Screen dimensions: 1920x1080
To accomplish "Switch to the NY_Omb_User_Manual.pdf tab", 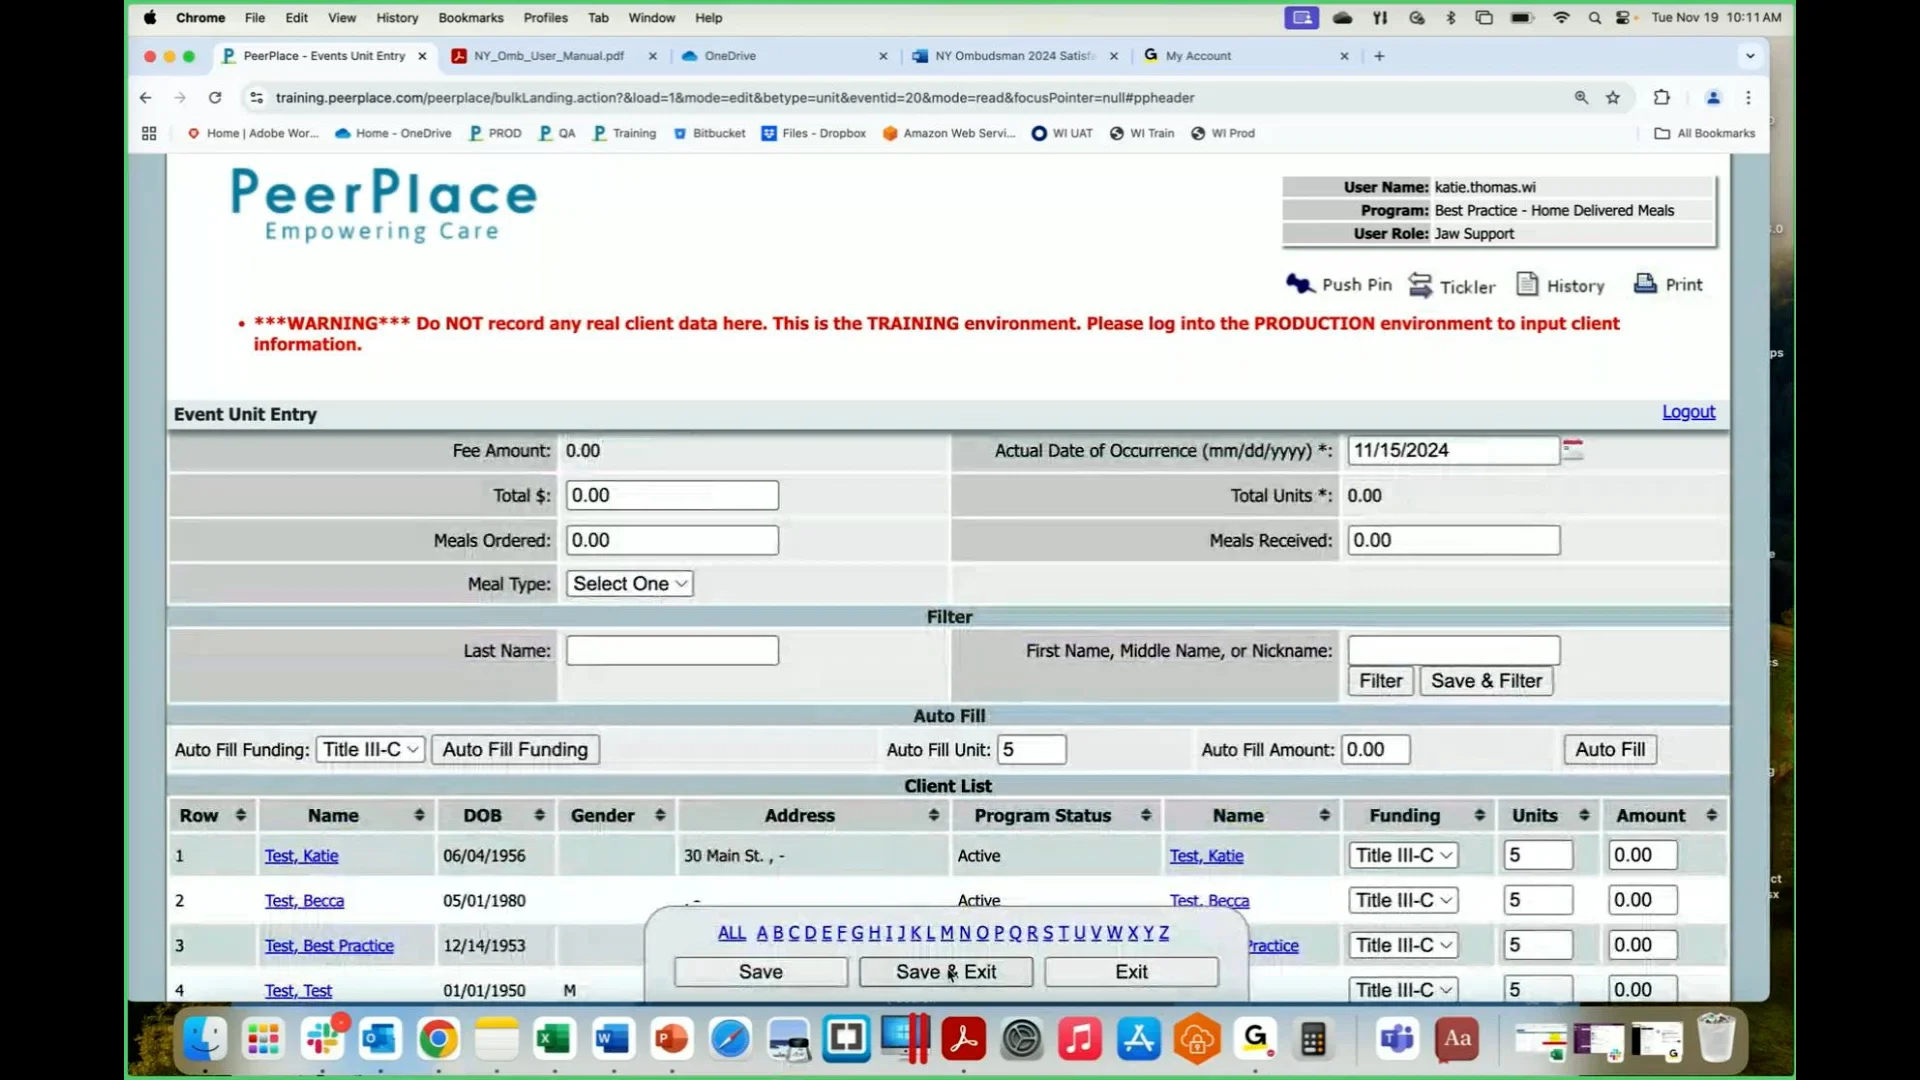I will (545, 56).
